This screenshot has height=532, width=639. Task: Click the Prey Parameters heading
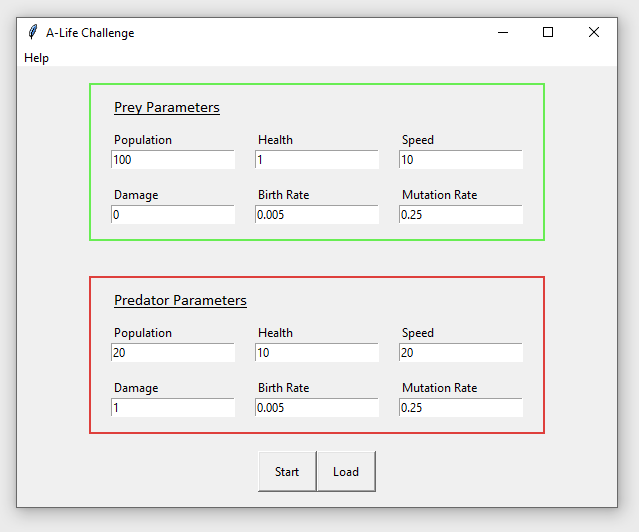click(x=167, y=108)
